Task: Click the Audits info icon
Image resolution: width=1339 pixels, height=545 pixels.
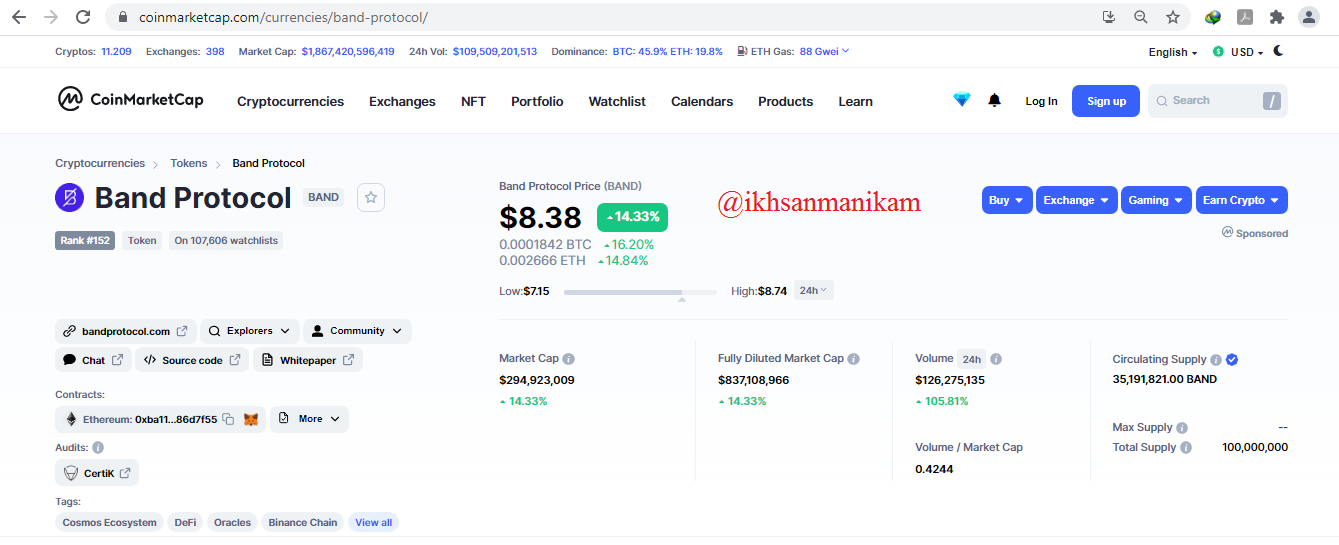Action: point(98,448)
